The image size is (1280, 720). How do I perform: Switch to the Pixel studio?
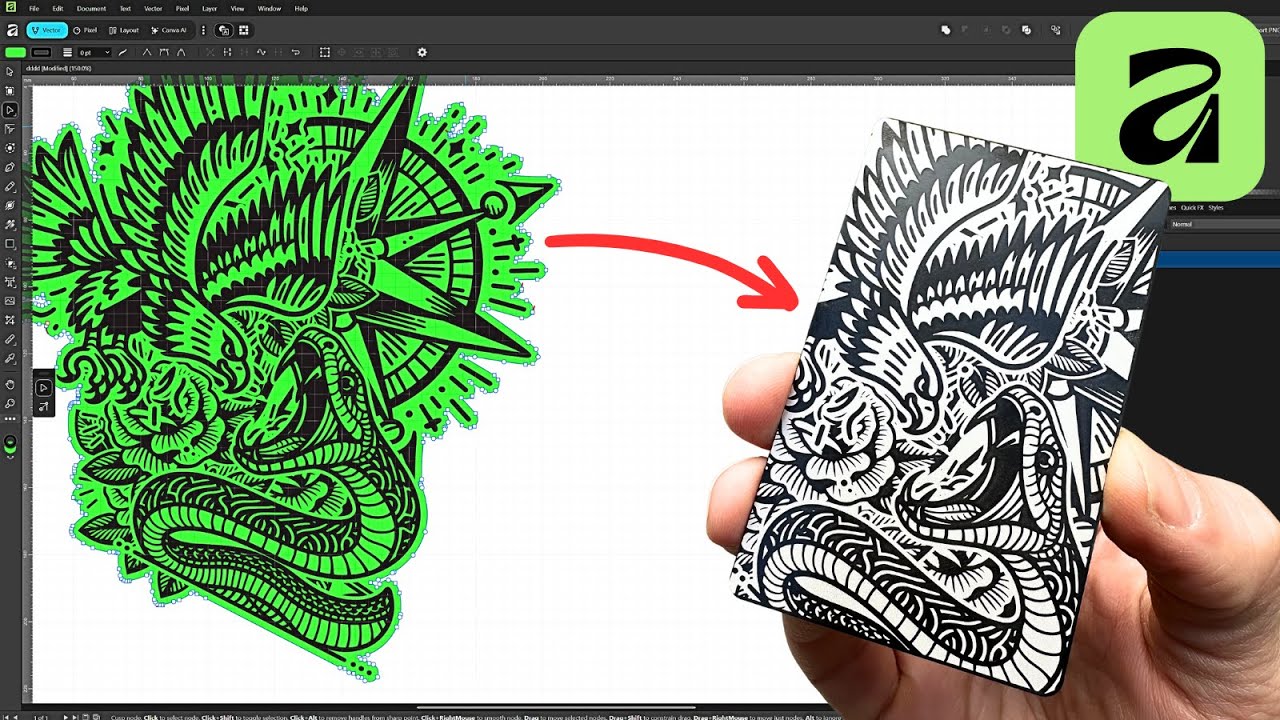coord(85,30)
